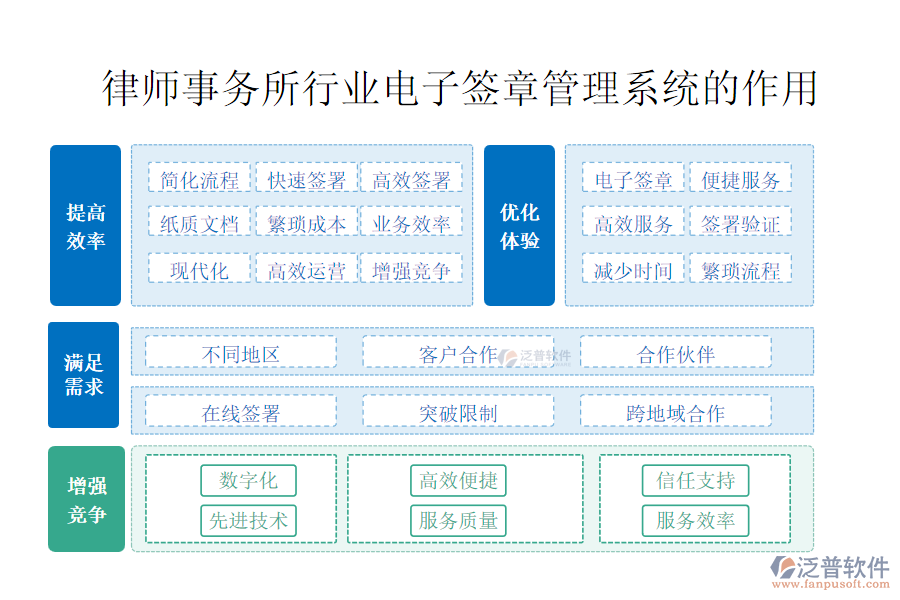Click the title 律师事务所行业电子签章管理系统的作用

pos(459,88)
